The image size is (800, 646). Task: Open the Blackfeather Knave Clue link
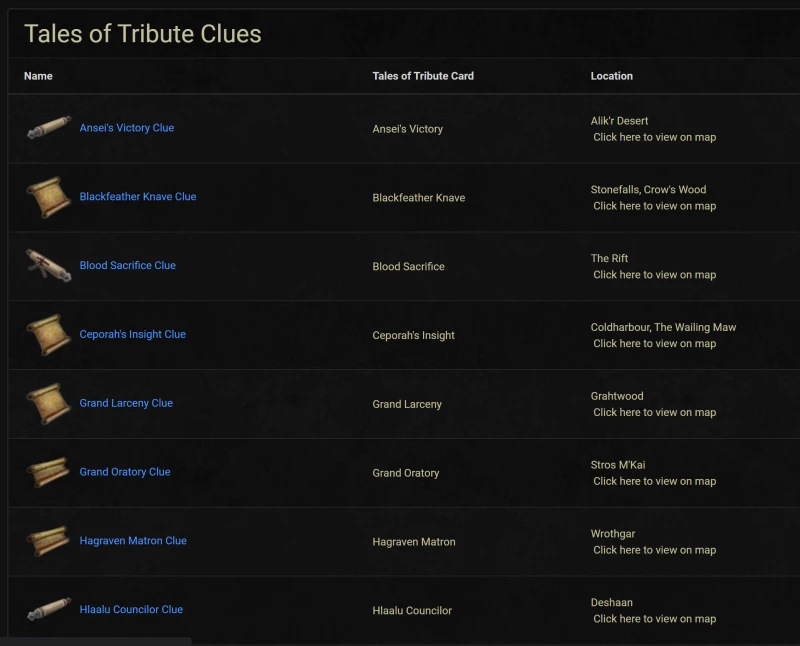[x=138, y=196]
